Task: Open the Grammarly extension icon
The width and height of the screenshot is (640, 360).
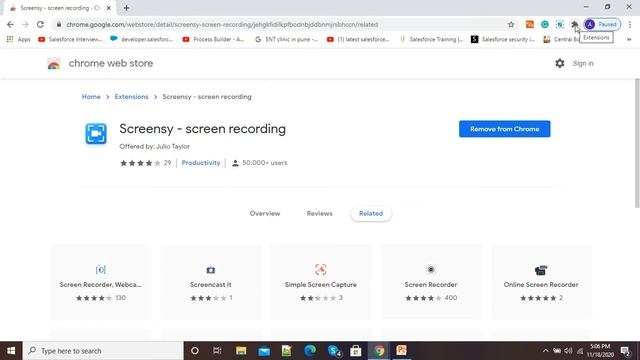Action: pos(544,24)
